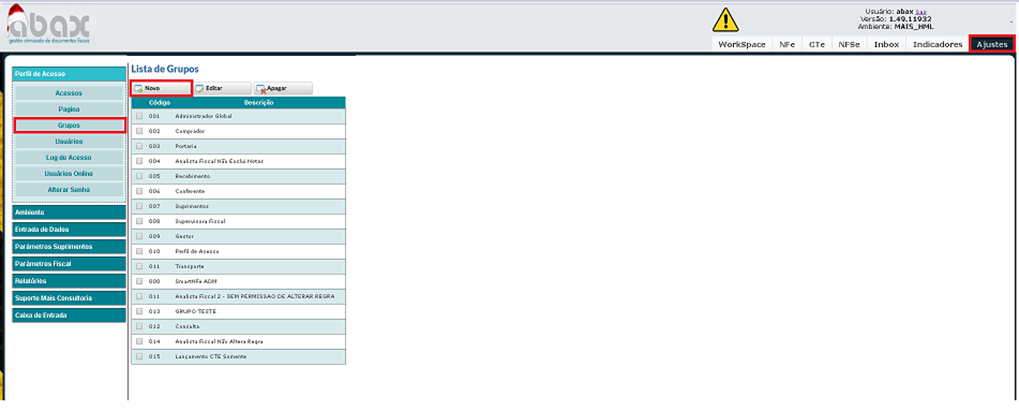Viewport: 1019px width, 411px height.
Task: Select the checkbox for 013 GRUPO TESTE
Action: [139, 311]
